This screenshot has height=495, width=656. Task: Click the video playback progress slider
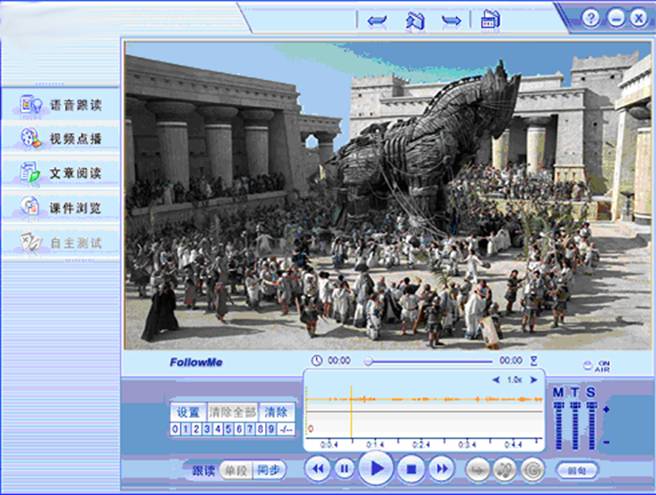(428, 361)
